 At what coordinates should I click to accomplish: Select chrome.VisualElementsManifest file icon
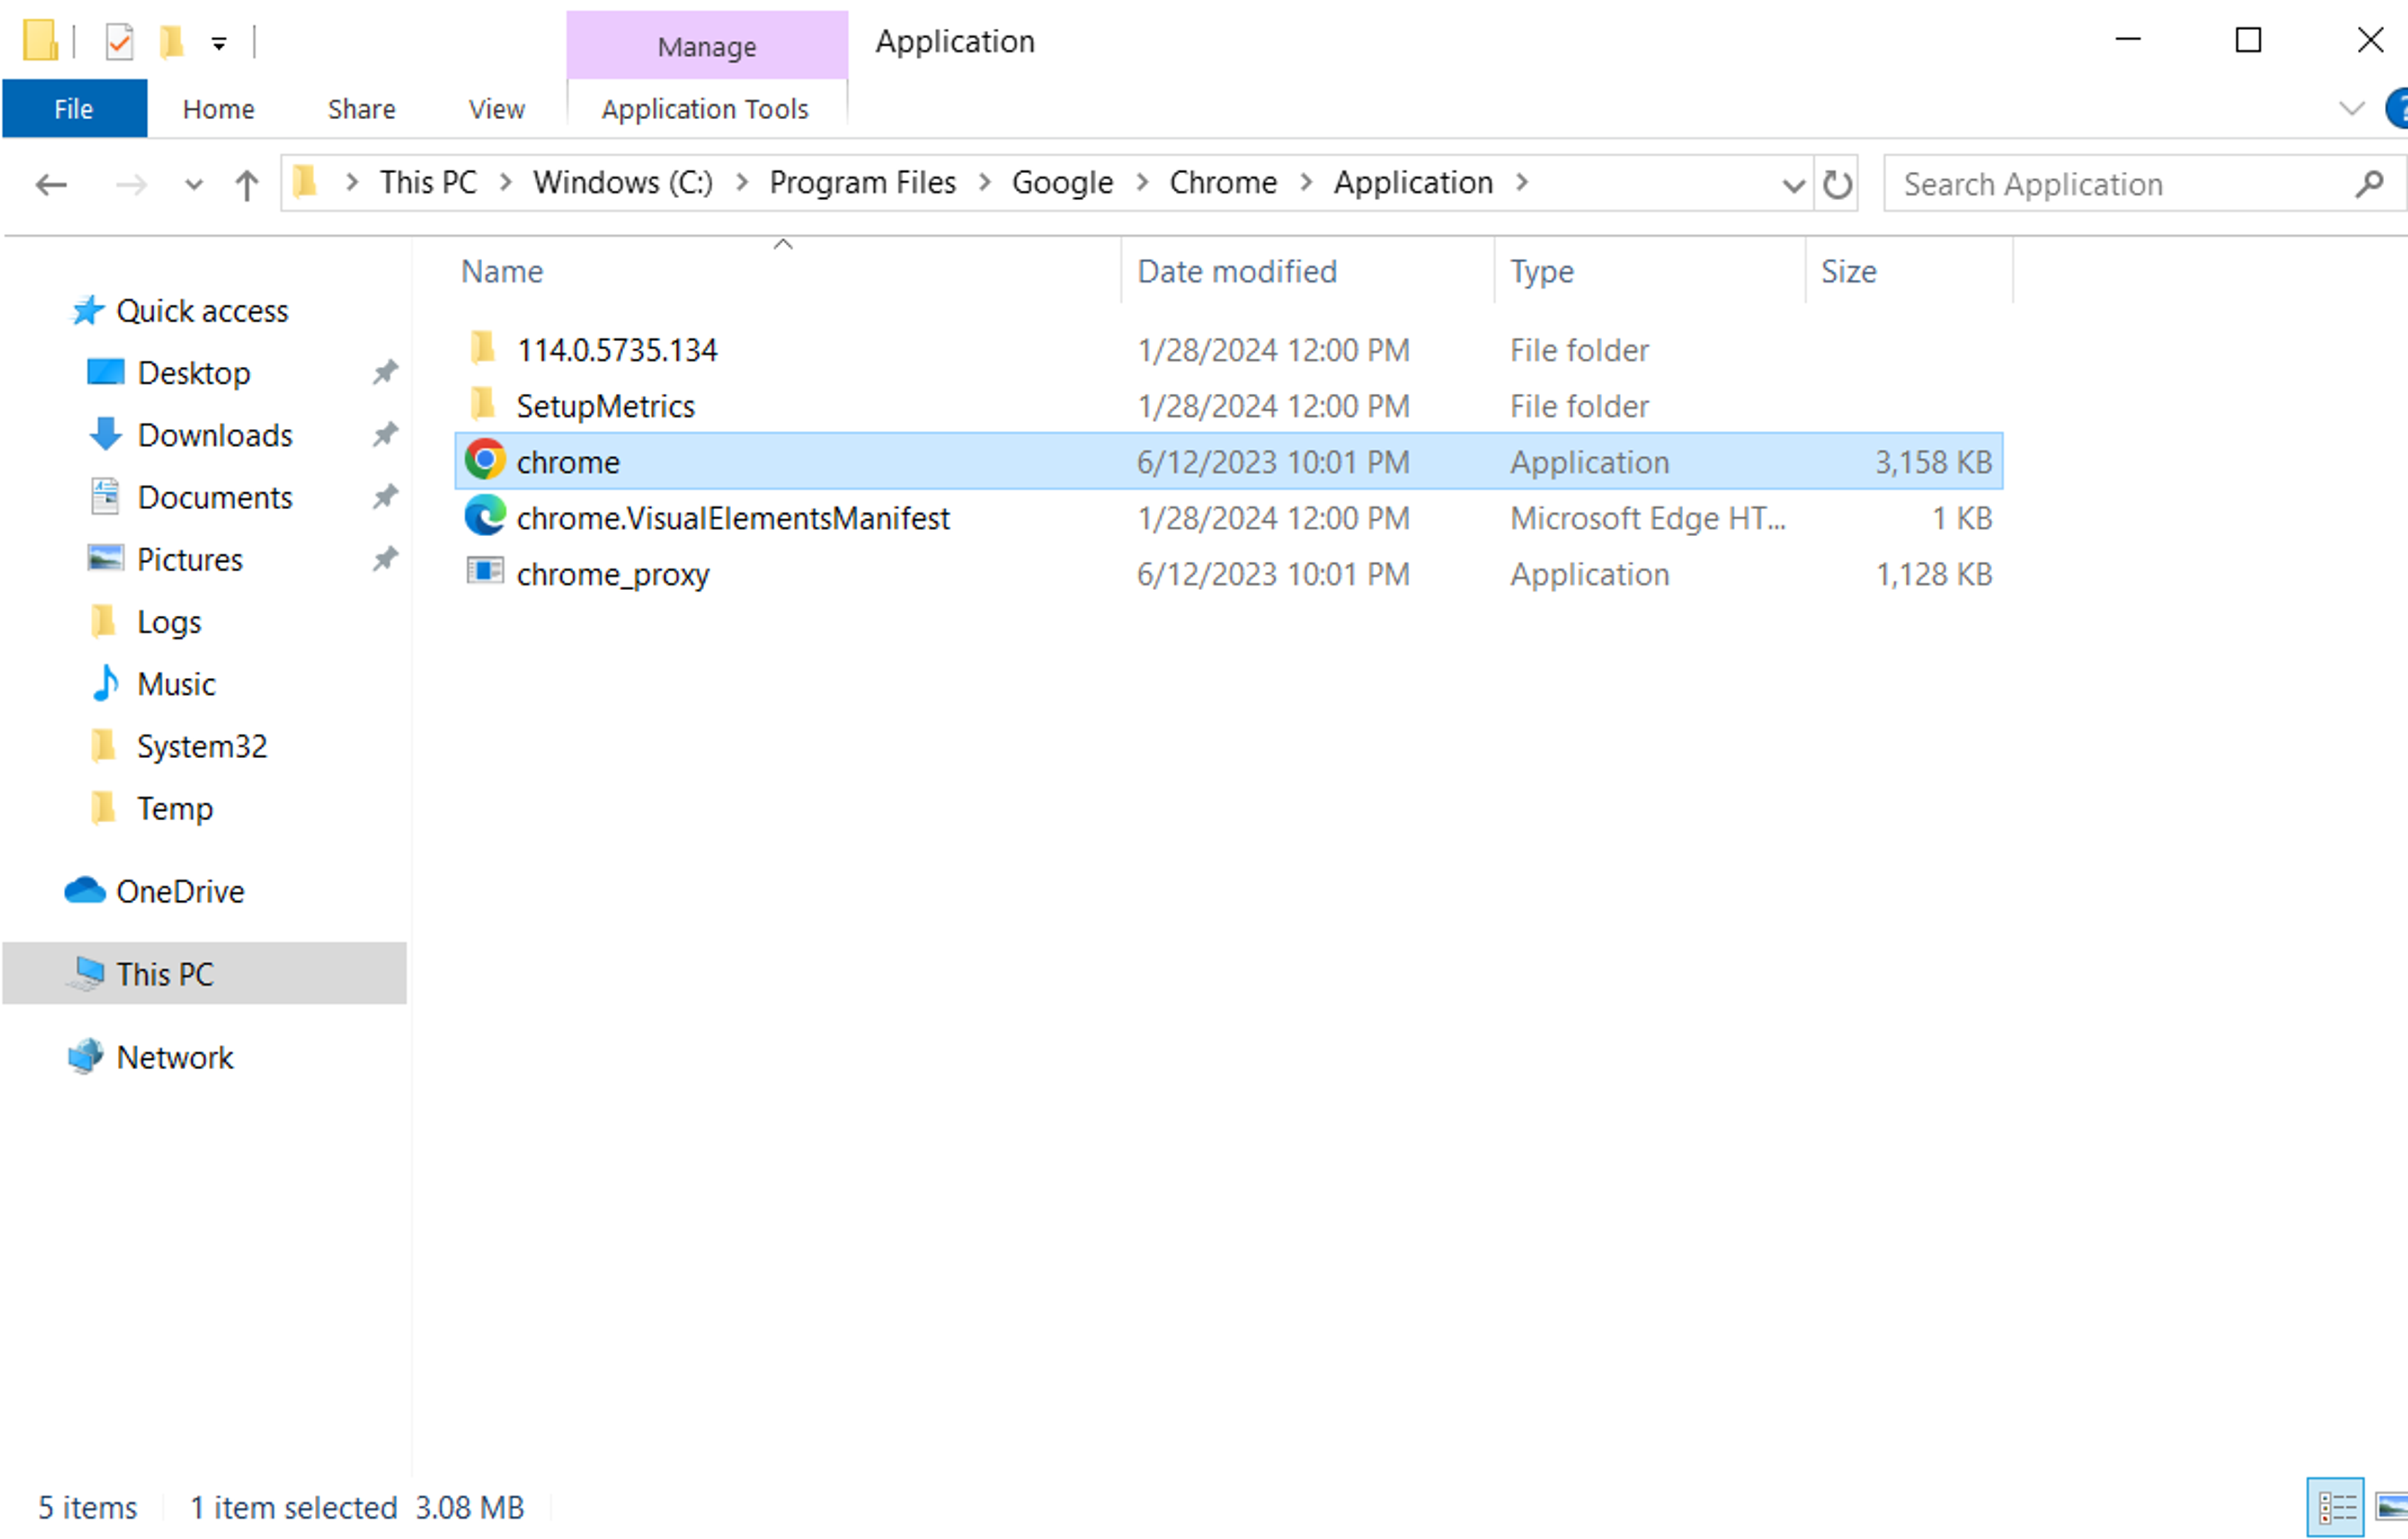[484, 516]
